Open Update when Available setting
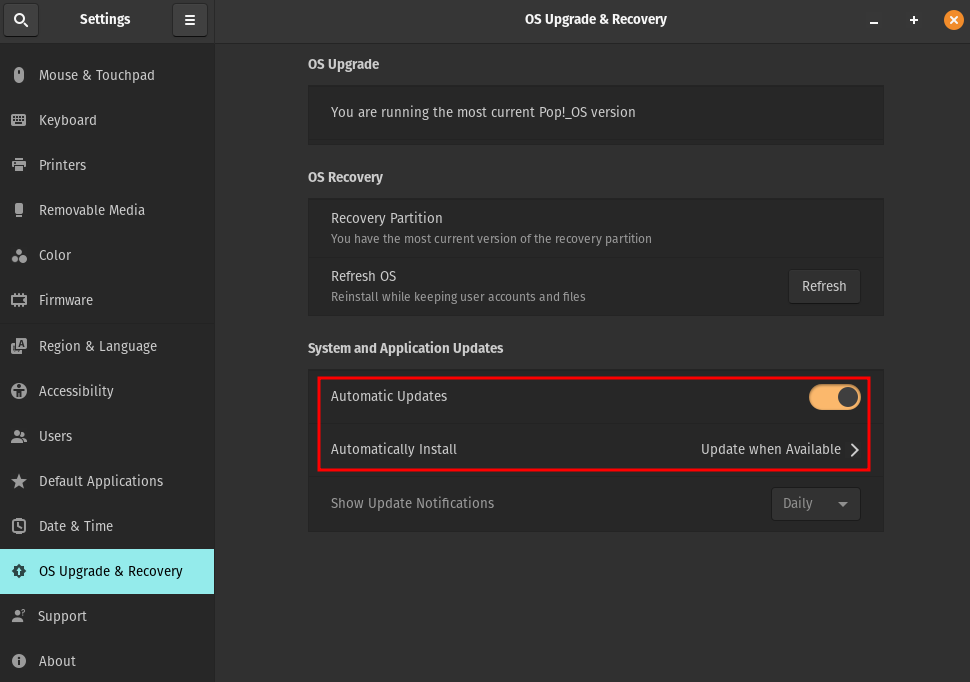The width and height of the screenshot is (970, 682). (x=770, y=450)
